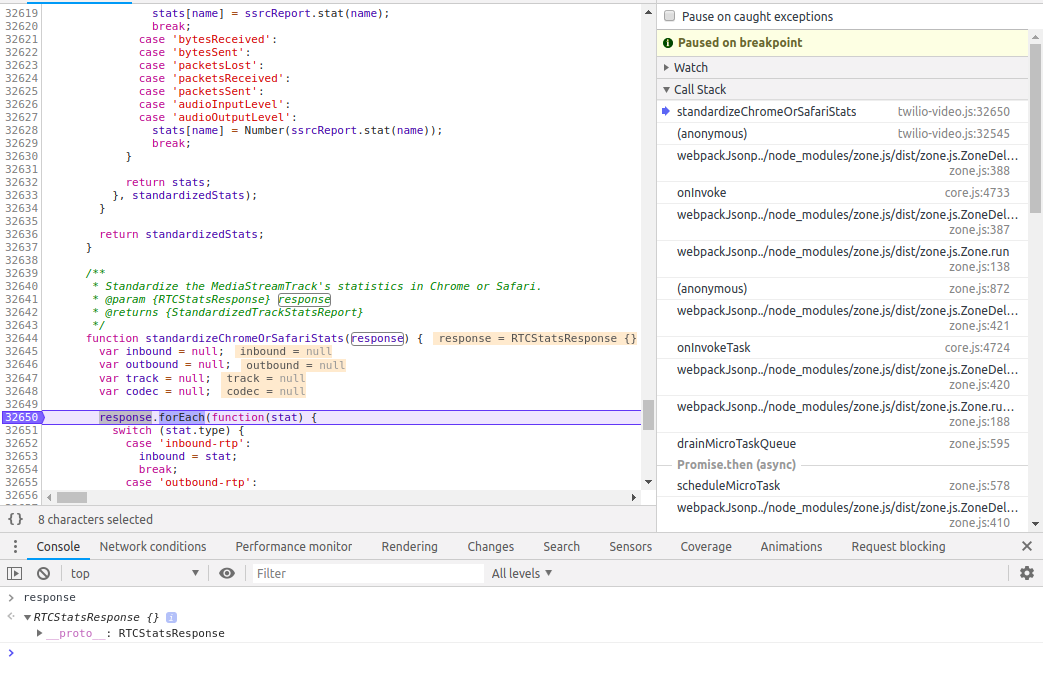
Task: Click the console Filter input
Action: tap(368, 574)
